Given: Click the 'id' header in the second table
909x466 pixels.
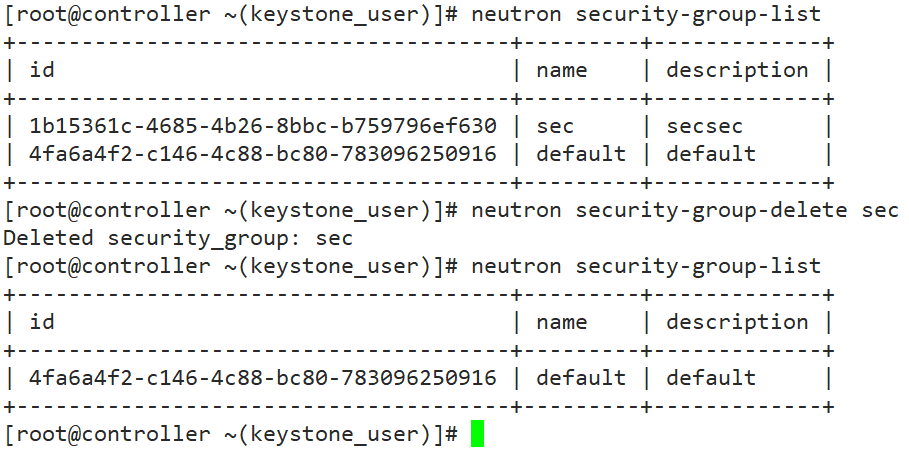Looking at the screenshot, I should click(x=42, y=322).
